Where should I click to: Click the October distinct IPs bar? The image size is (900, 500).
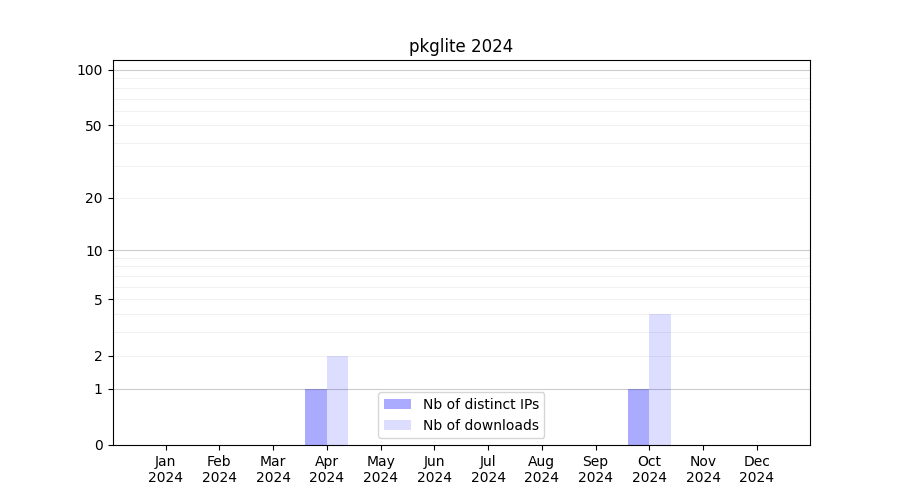pos(638,417)
